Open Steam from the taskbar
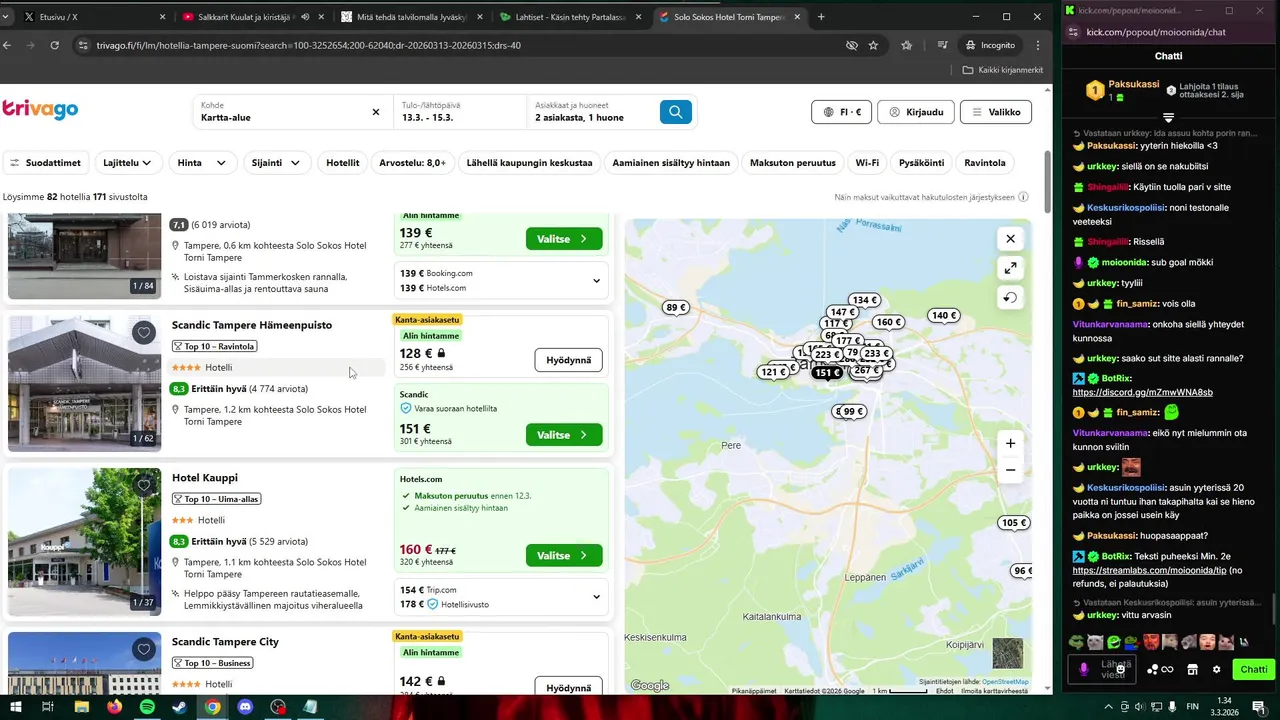This screenshot has width=1280, height=720. (x=179, y=707)
